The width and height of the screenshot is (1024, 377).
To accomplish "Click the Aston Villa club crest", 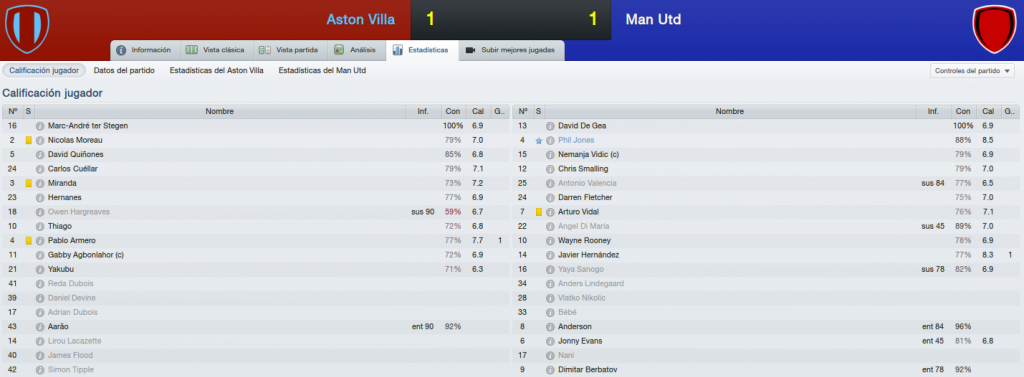I will [27, 29].
